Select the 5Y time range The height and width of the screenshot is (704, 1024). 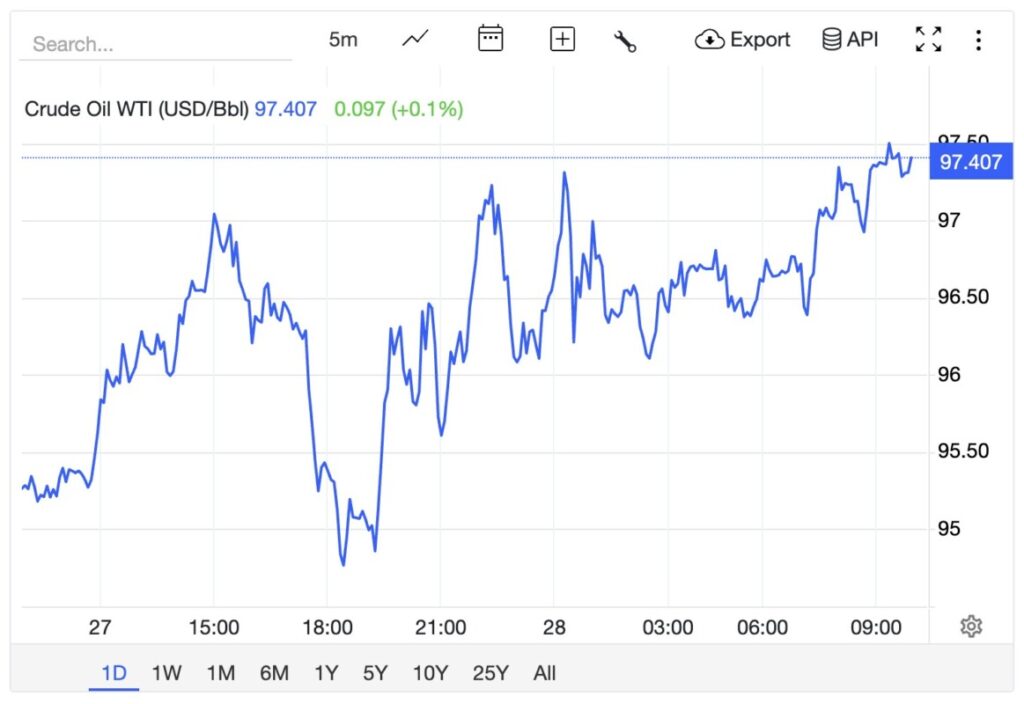pos(375,673)
